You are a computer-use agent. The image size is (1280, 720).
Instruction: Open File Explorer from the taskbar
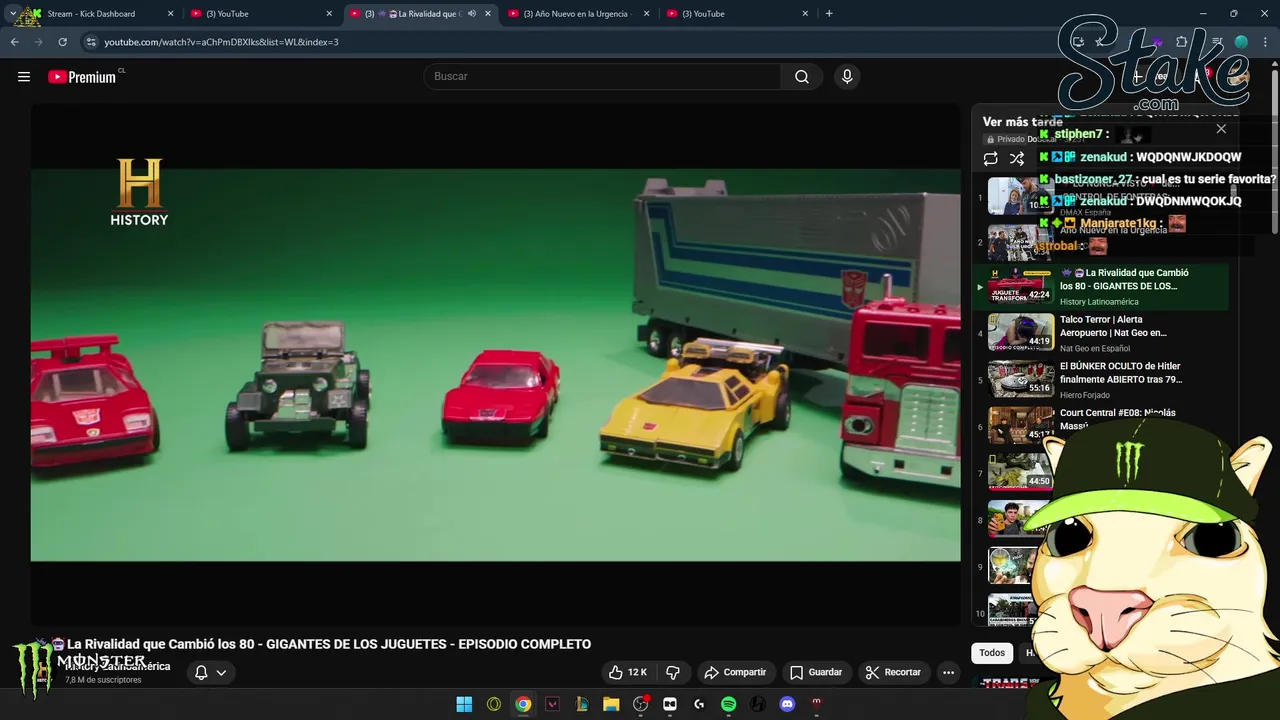pos(611,704)
